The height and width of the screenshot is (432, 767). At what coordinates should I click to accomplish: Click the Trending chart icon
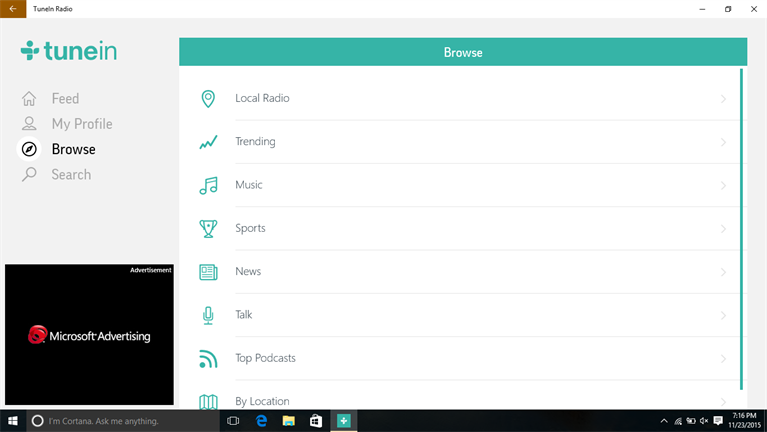pos(208,142)
